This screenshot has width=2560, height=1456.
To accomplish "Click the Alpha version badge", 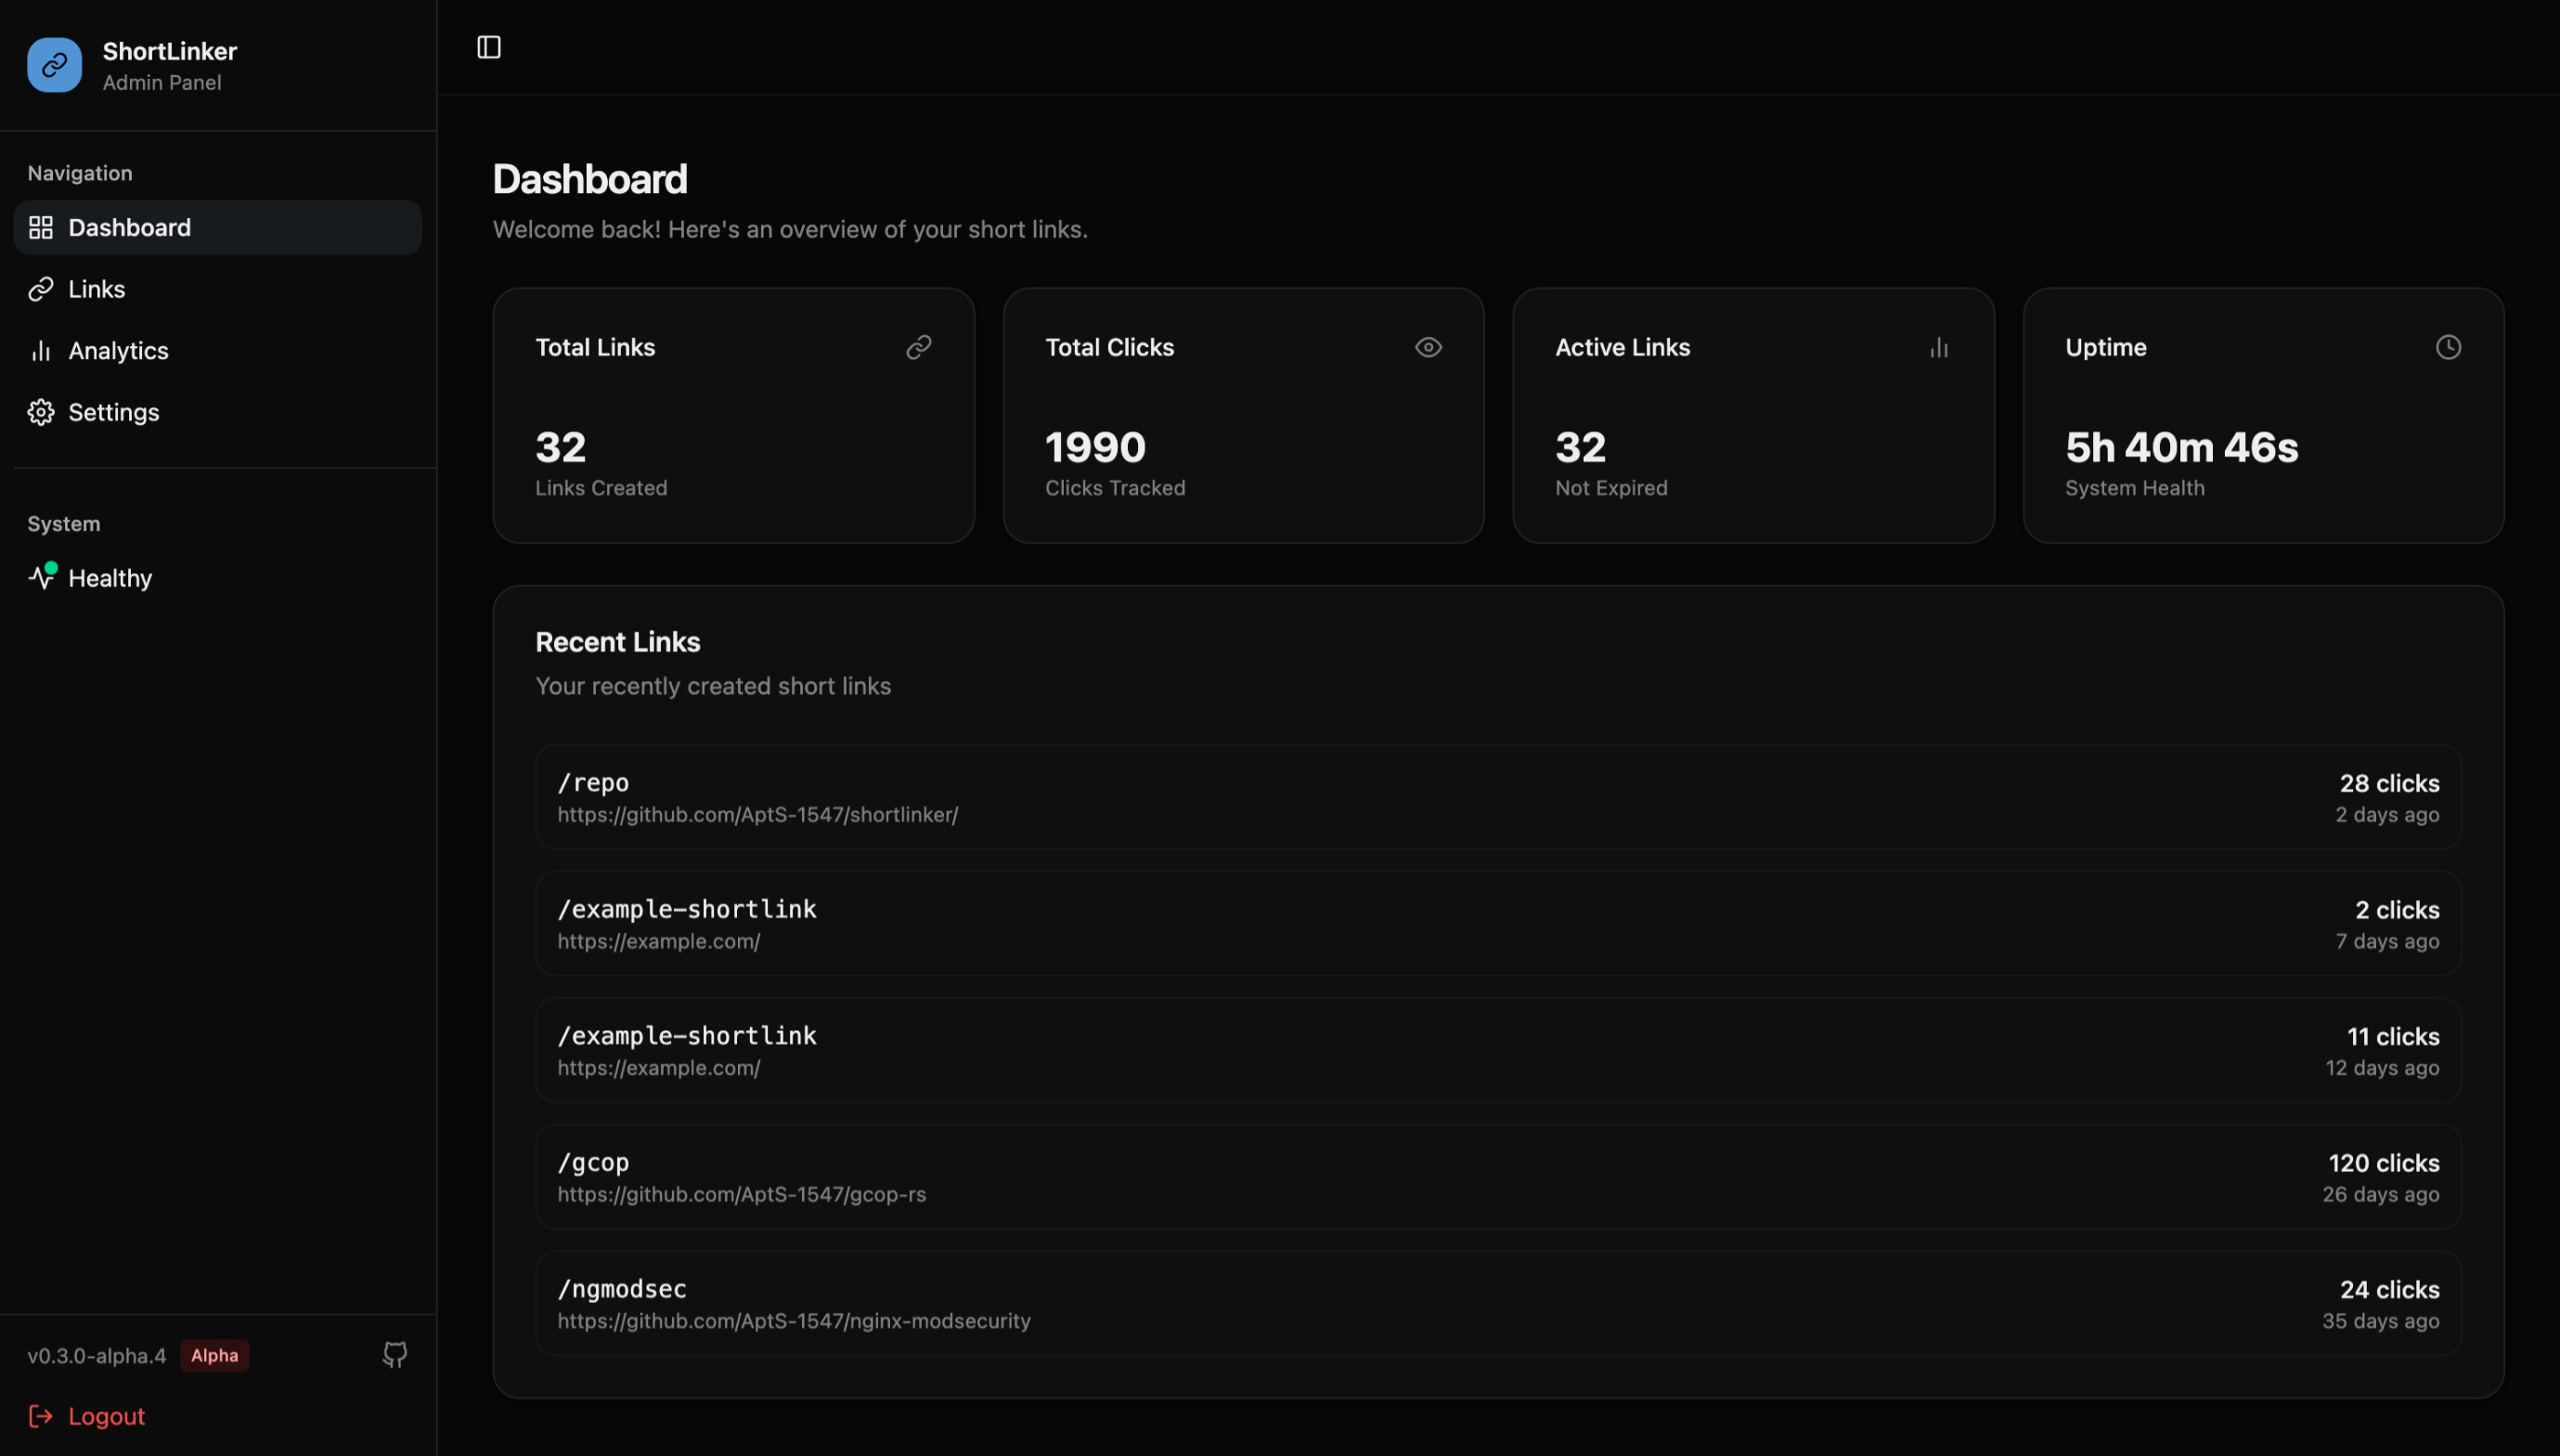I will coord(215,1355).
